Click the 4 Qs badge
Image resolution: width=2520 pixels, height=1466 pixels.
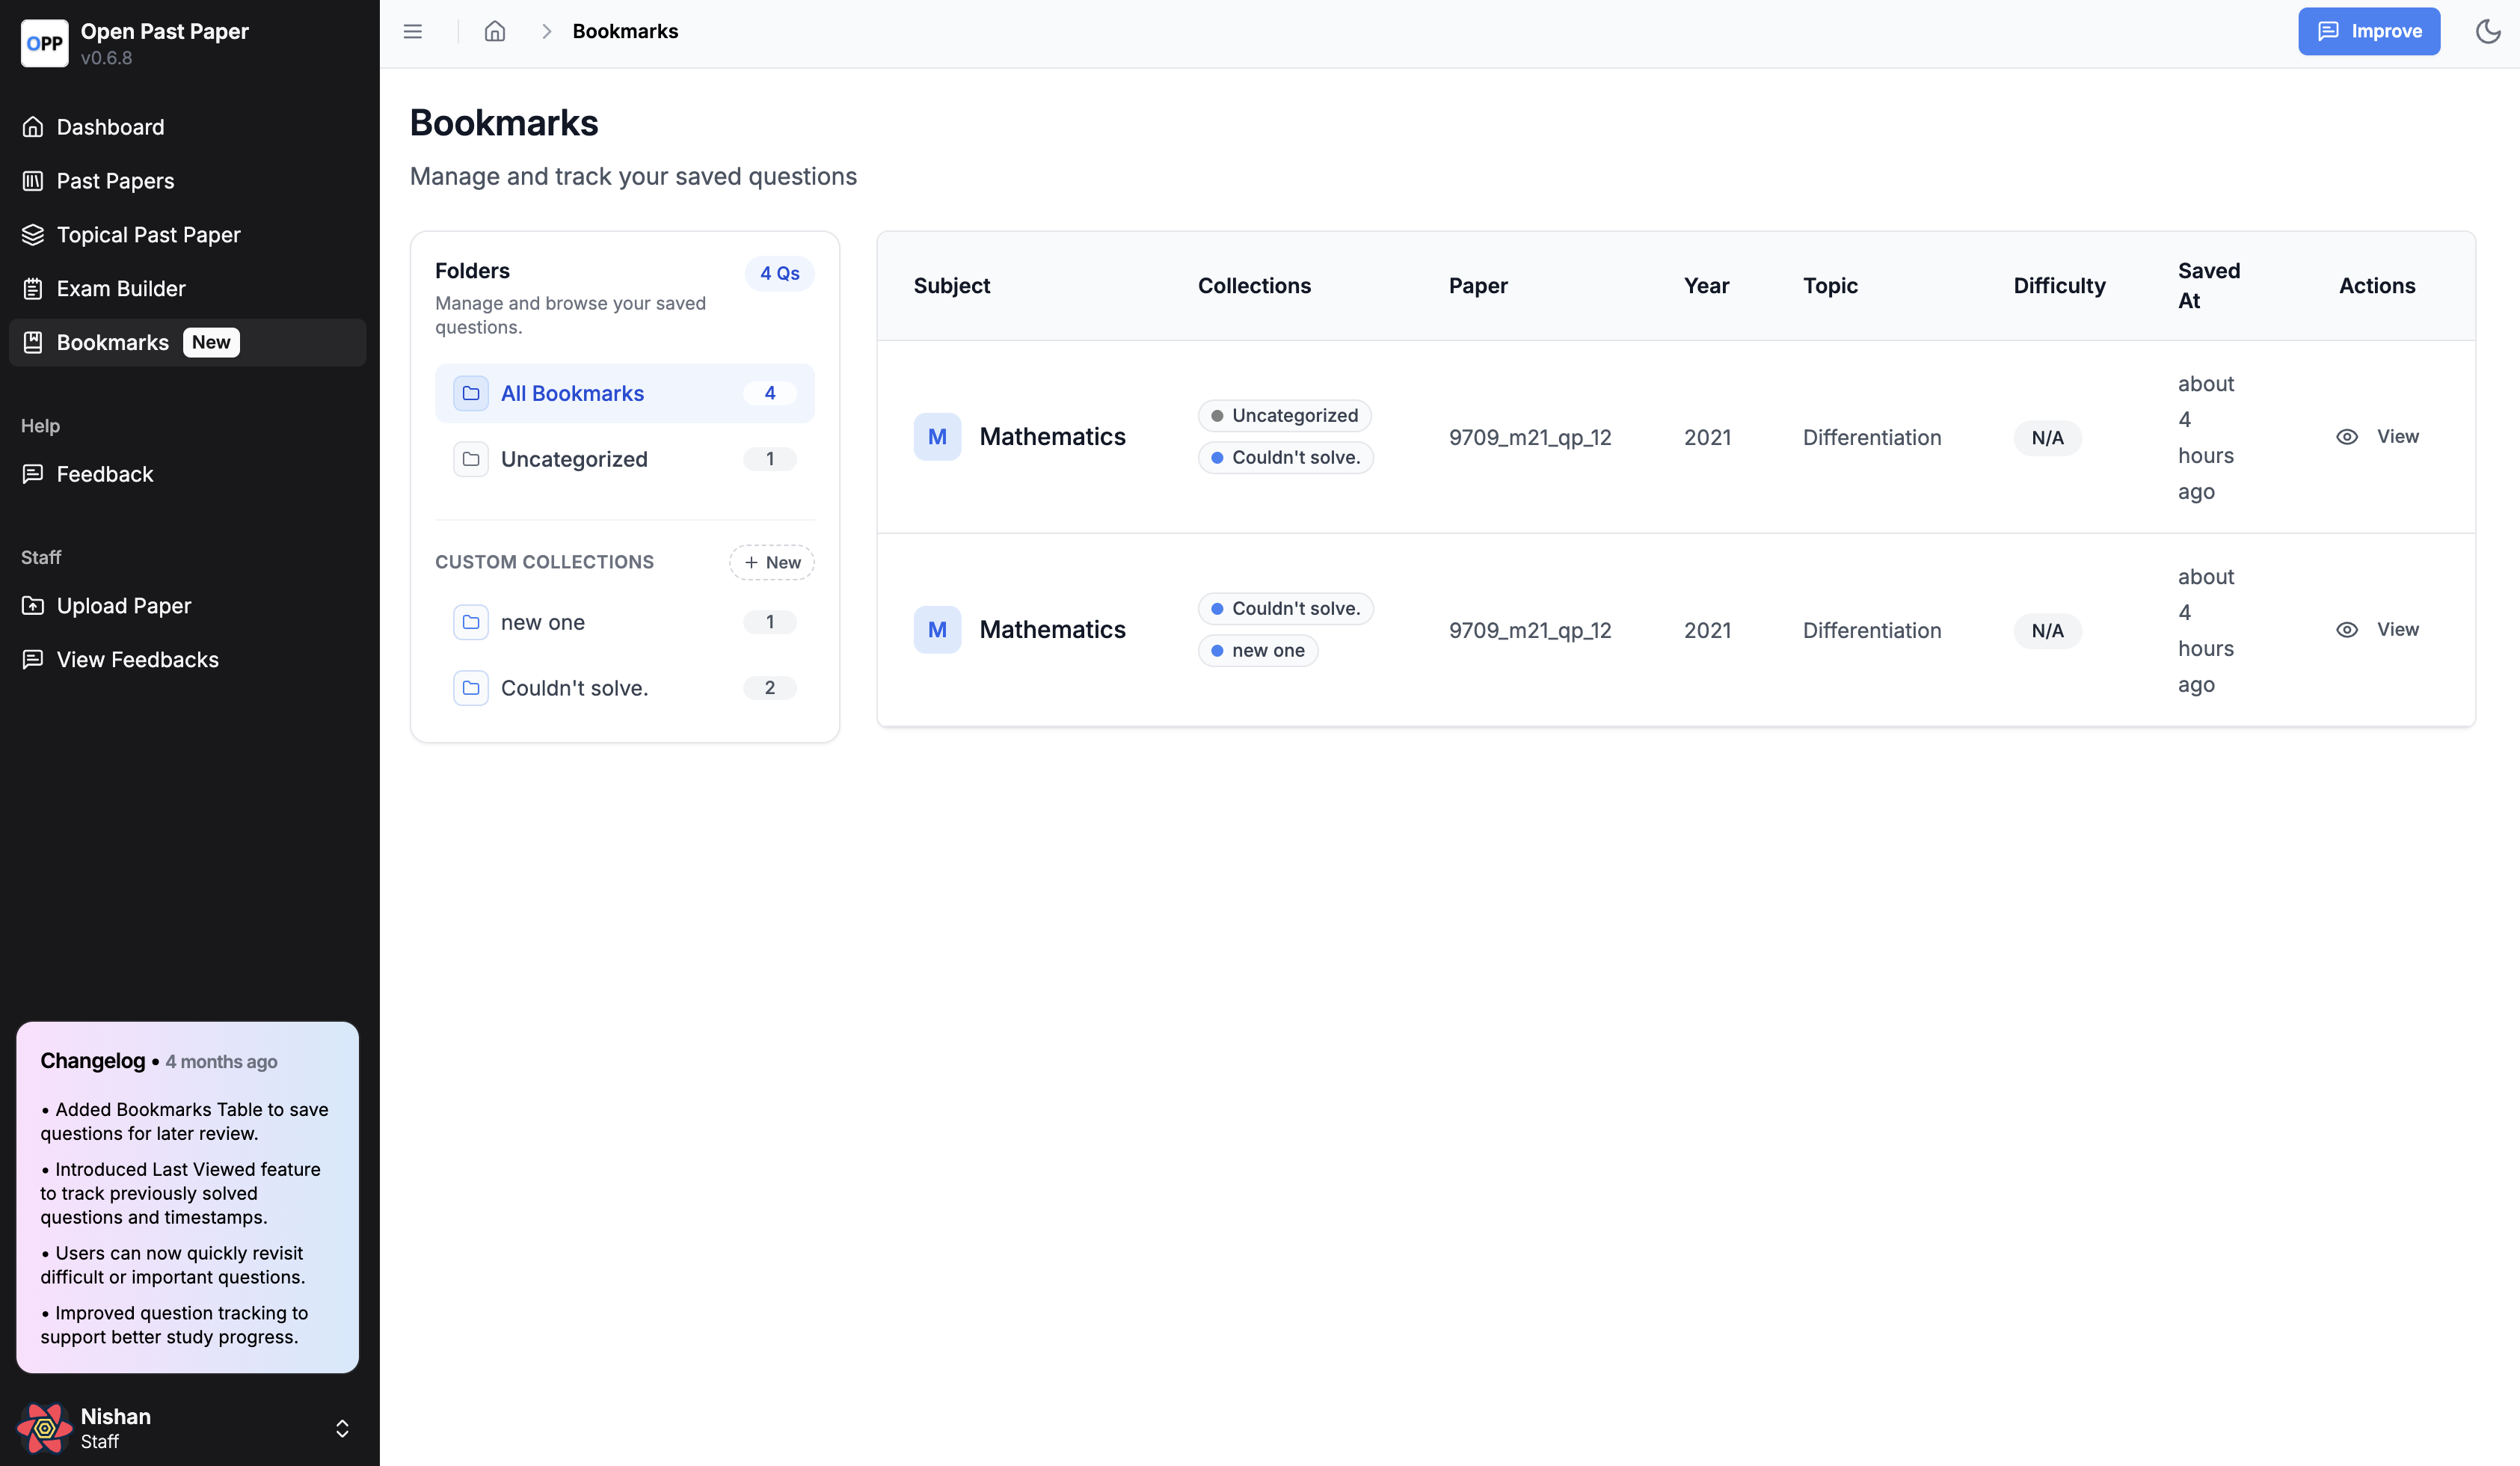[779, 273]
